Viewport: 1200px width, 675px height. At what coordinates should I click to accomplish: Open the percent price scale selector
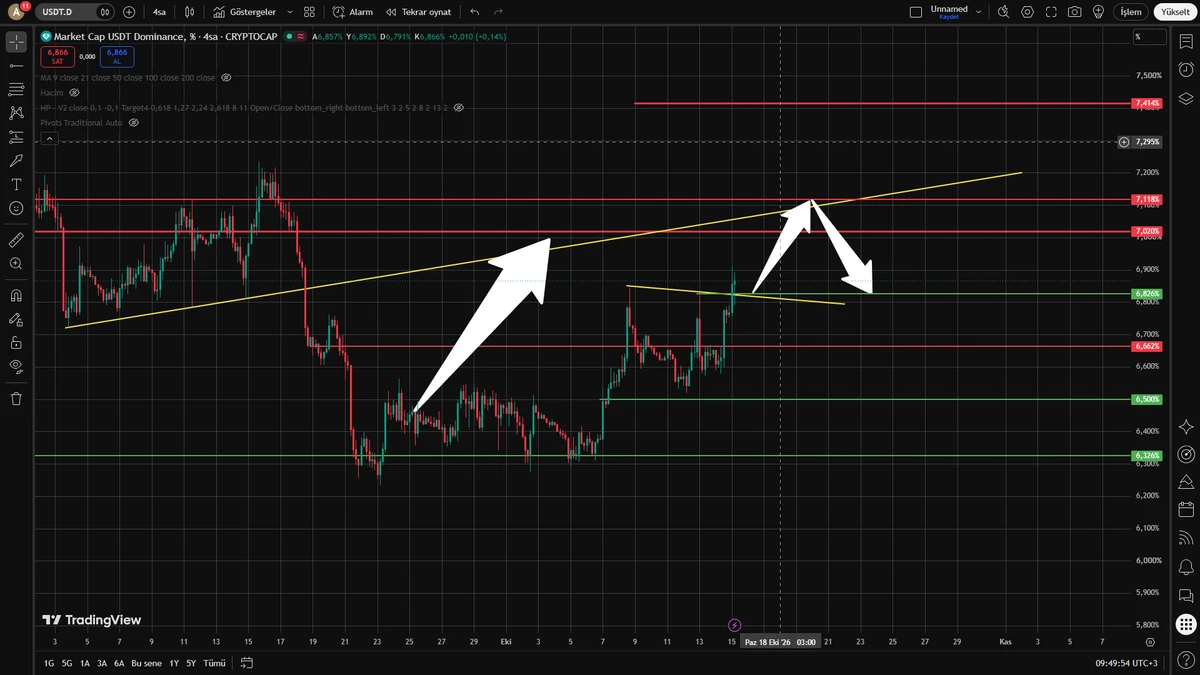[x=1150, y=37]
